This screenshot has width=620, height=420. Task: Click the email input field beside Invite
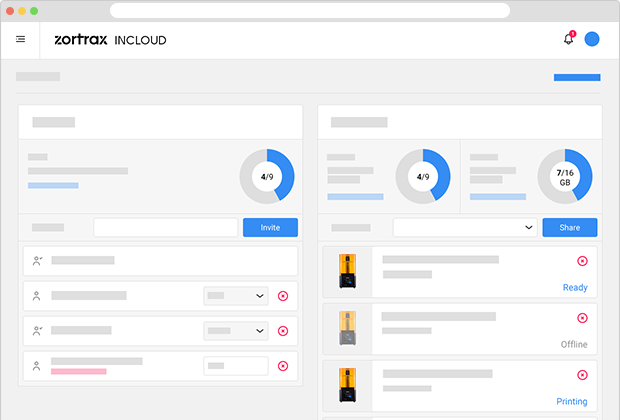click(x=165, y=228)
